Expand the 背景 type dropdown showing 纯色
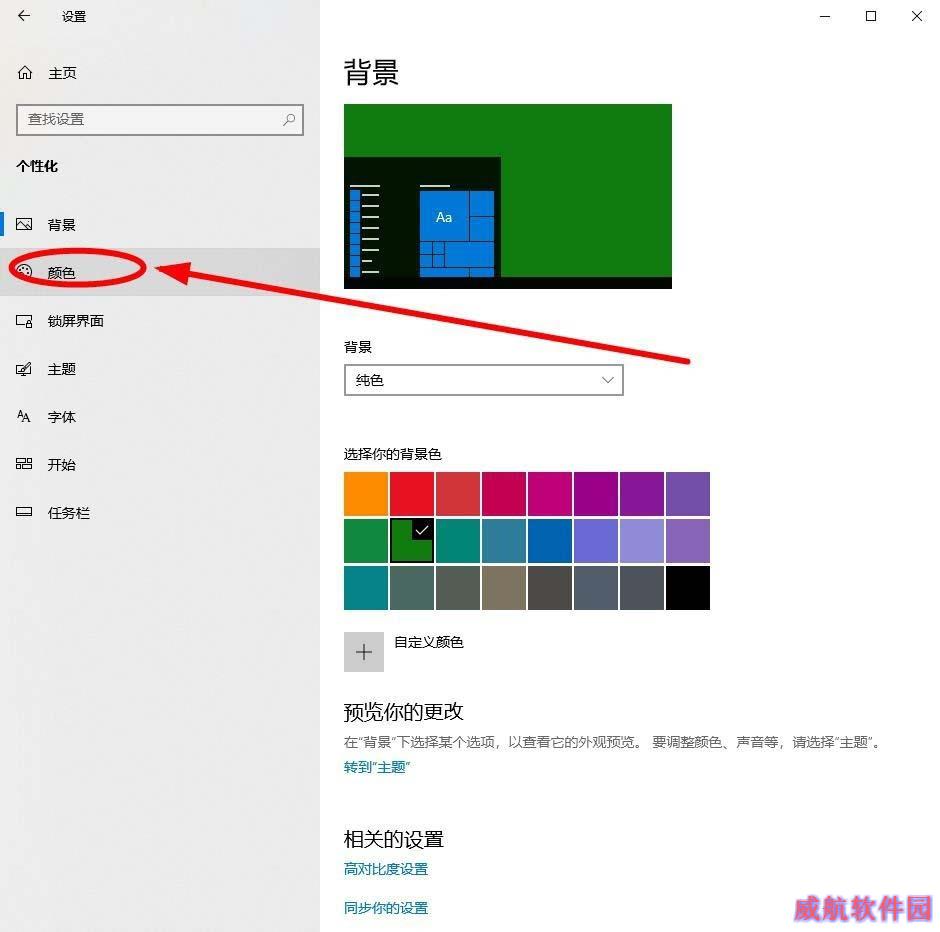The width and height of the screenshot is (940, 932). coord(484,380)
